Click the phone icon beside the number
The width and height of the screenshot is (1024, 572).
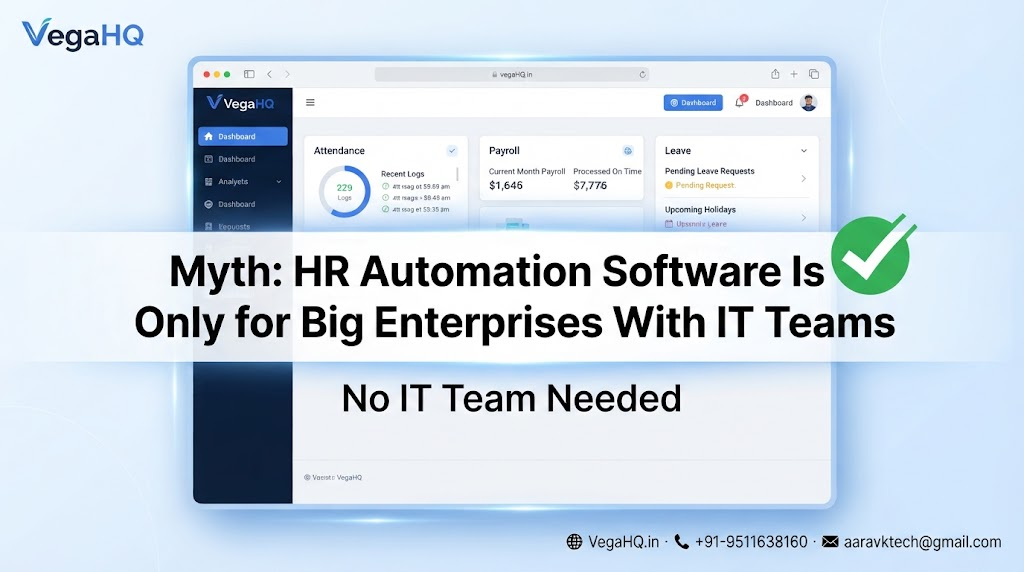click(x=682, y=542)
